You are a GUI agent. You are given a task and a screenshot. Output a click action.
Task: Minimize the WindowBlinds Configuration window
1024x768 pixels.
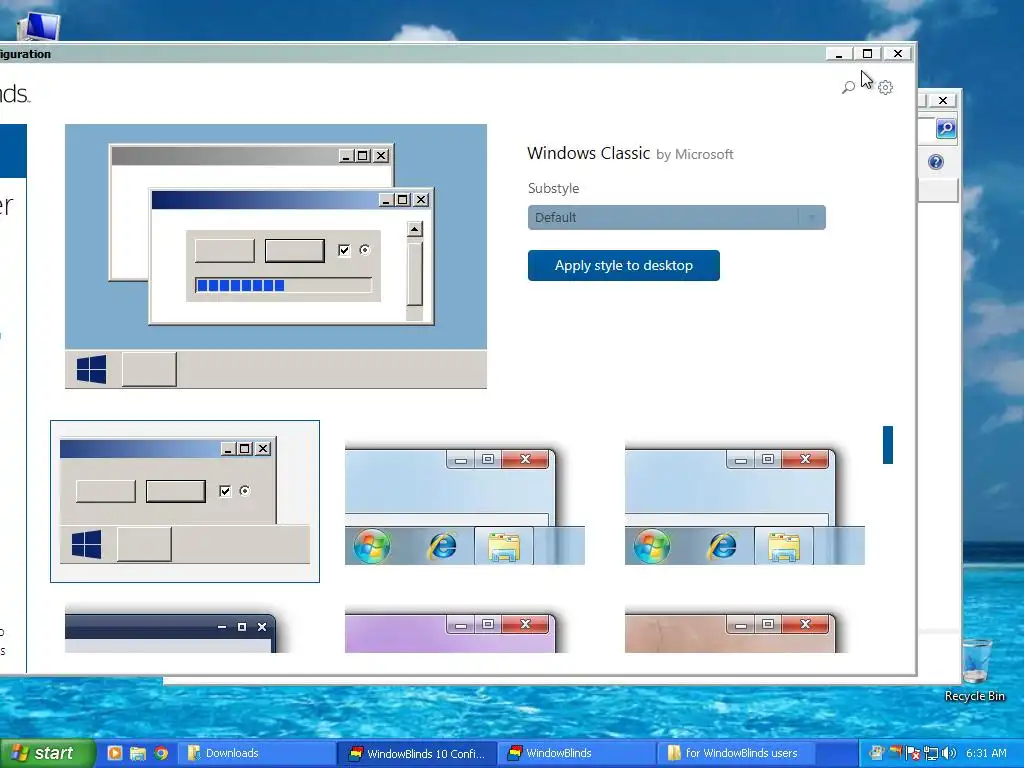pyautogui.click(x=839, y=54)
